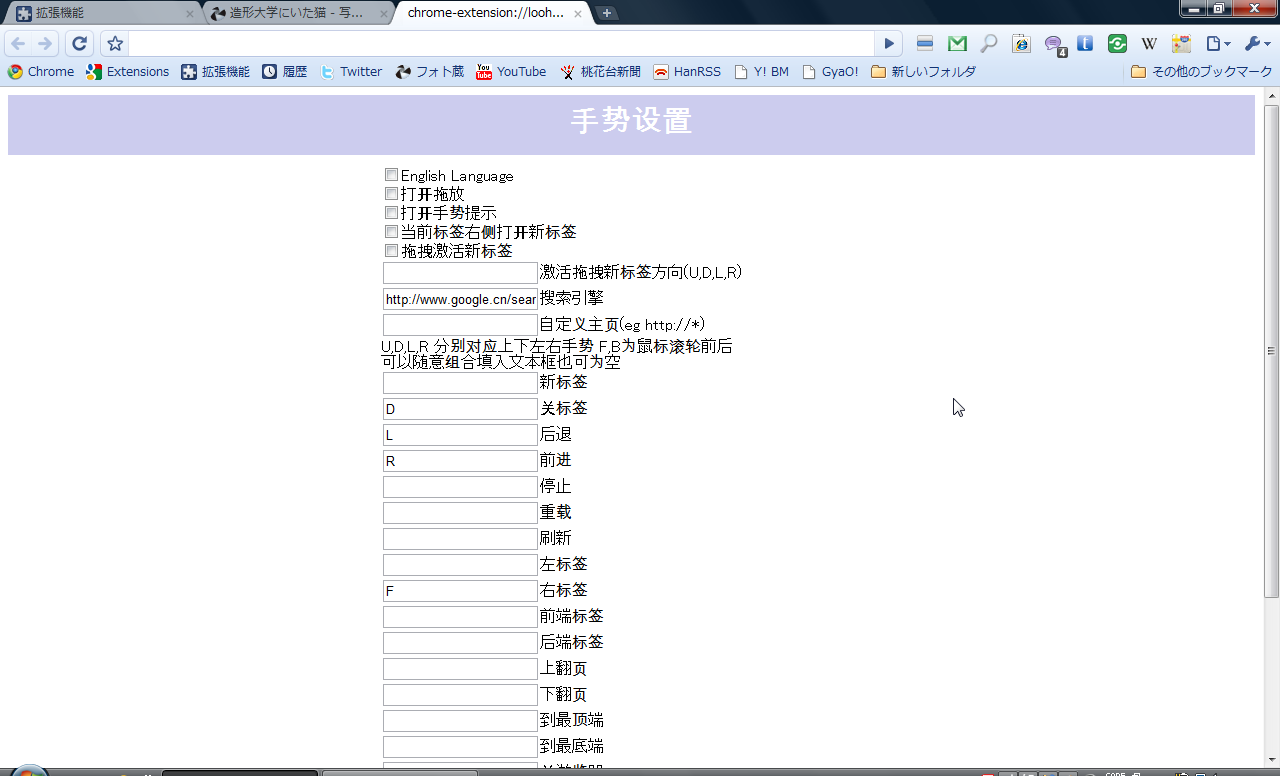This screenshot has width=1280, height=776.
Task: Open the 拡張機能 bookmark in bookmarks bar
Action: (215, 72)
